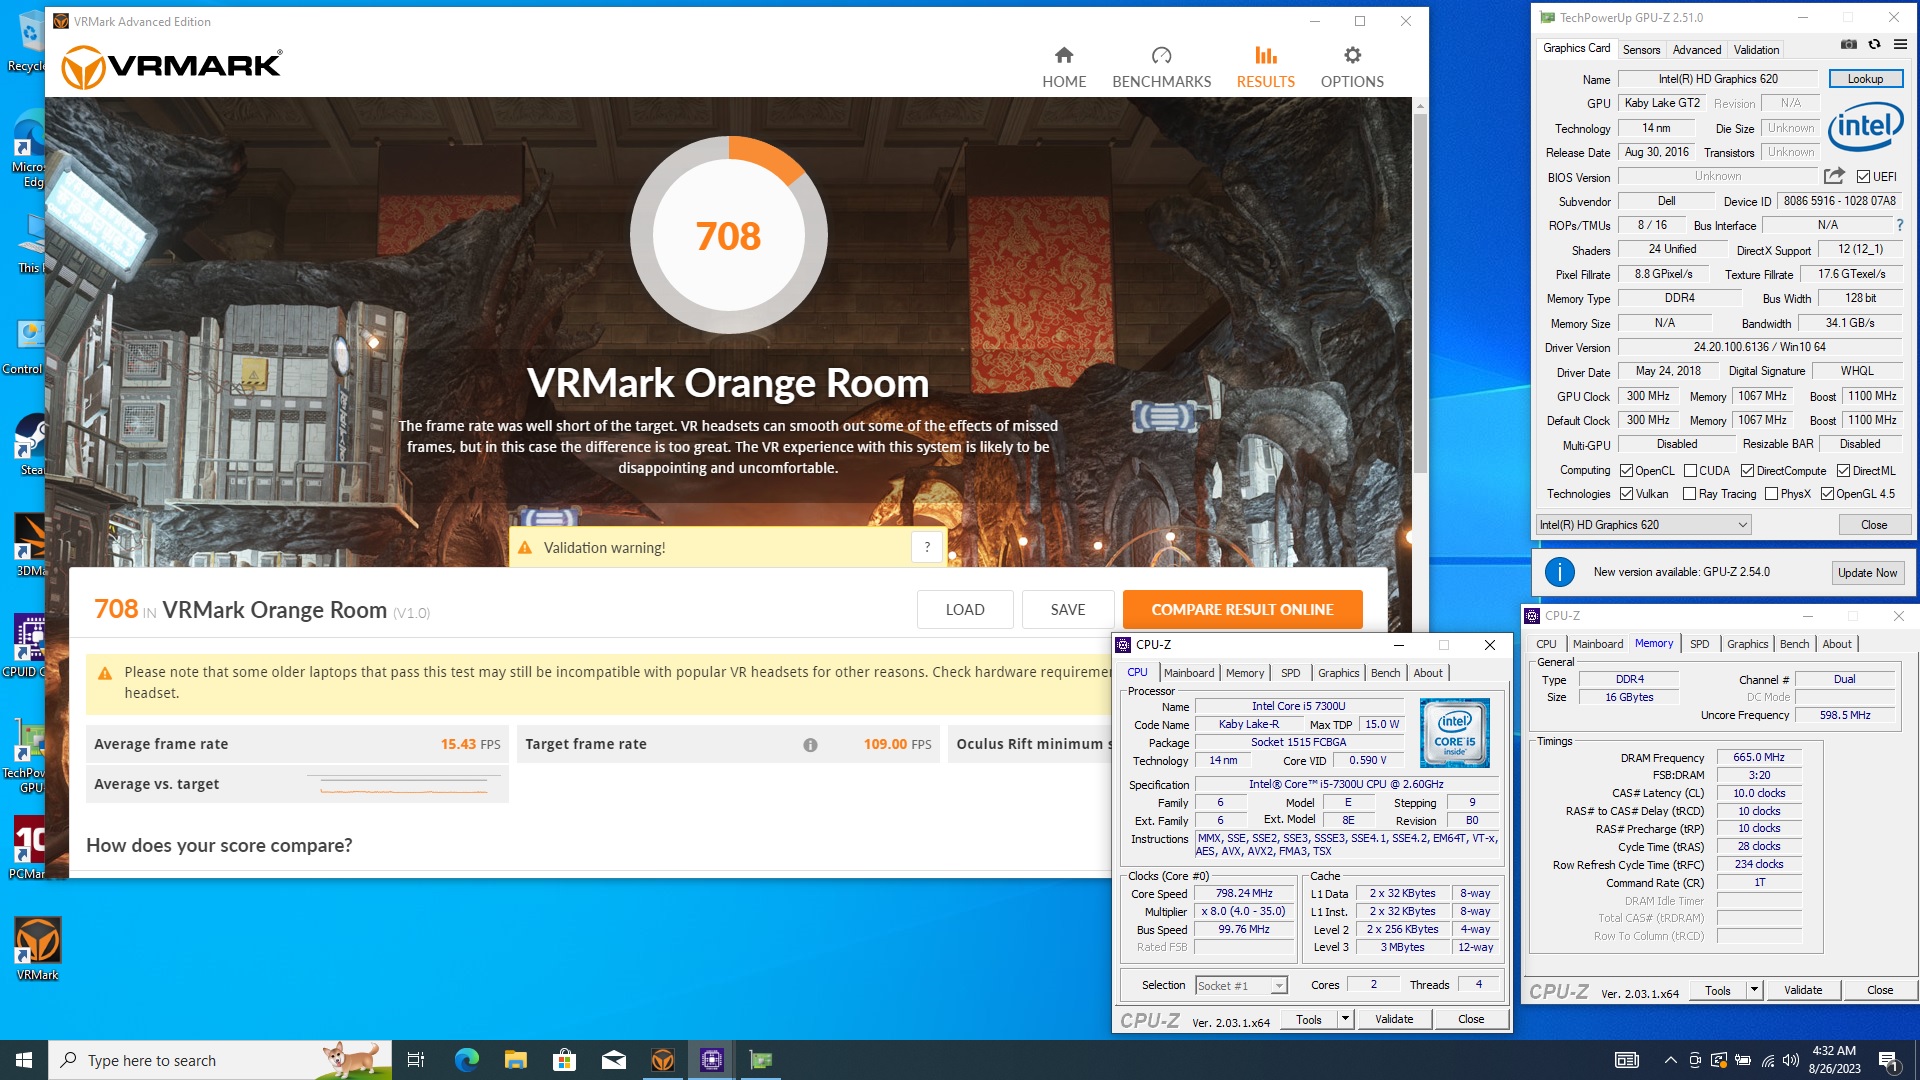This screenshot has width=1920, height=1080.
Task: Click the Validation warning banner
Action: click(x=727, y=547)
